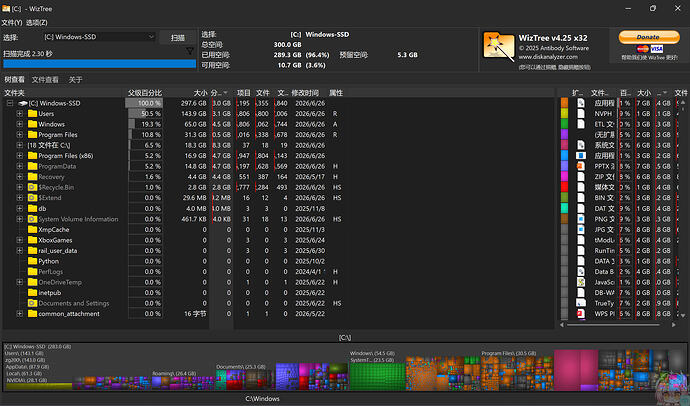
Task: Click the WPS PDF file type icon
Action: 581,314
